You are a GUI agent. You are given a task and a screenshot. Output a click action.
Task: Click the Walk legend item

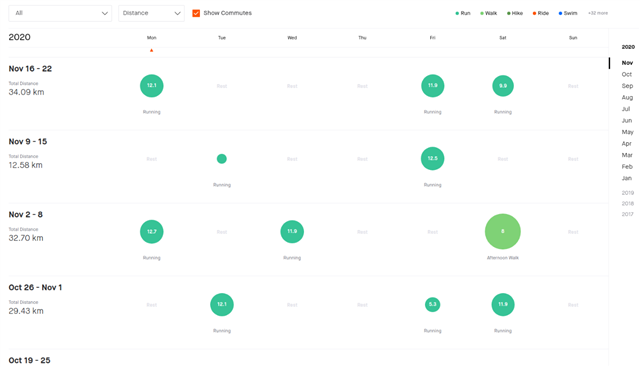point(489,13)
